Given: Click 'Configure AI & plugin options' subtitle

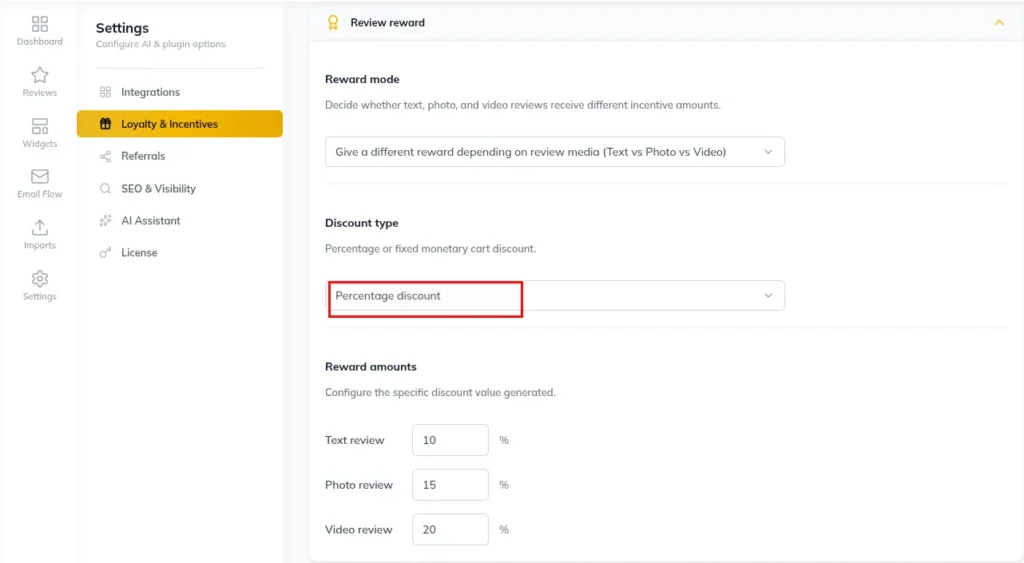Looking at the screenshot, I should [x=160, y=44].
